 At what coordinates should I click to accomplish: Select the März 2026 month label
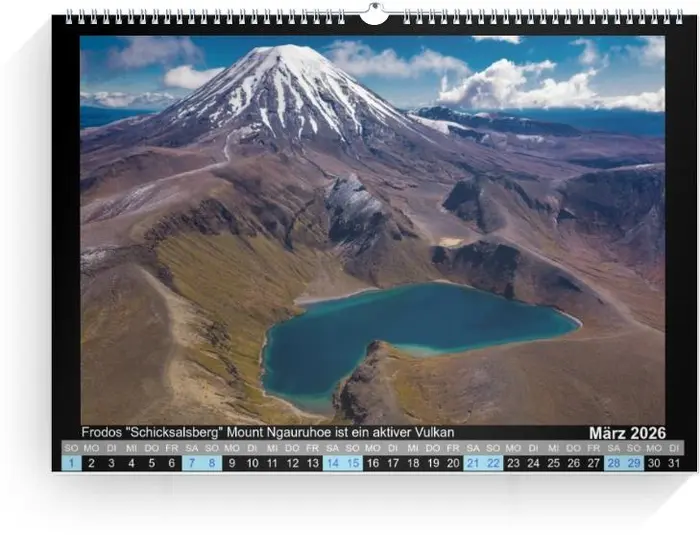coord(626,433)
